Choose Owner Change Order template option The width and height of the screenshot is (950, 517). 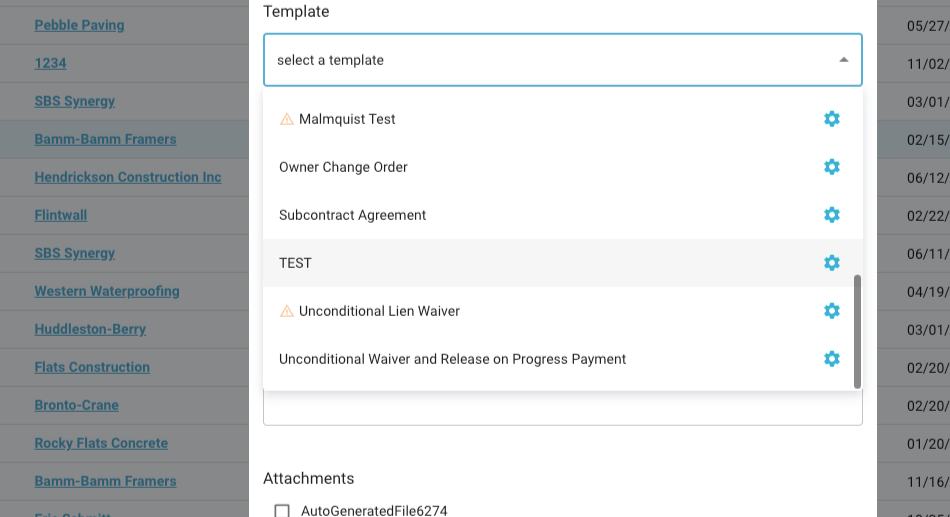343,167
